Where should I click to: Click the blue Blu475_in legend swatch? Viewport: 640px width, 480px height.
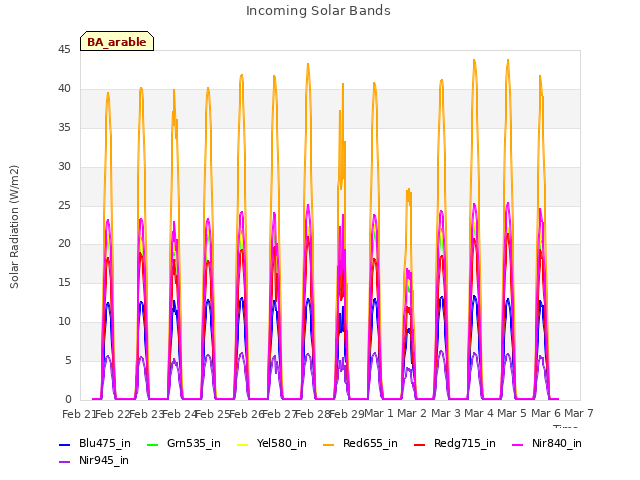point(65,444)
